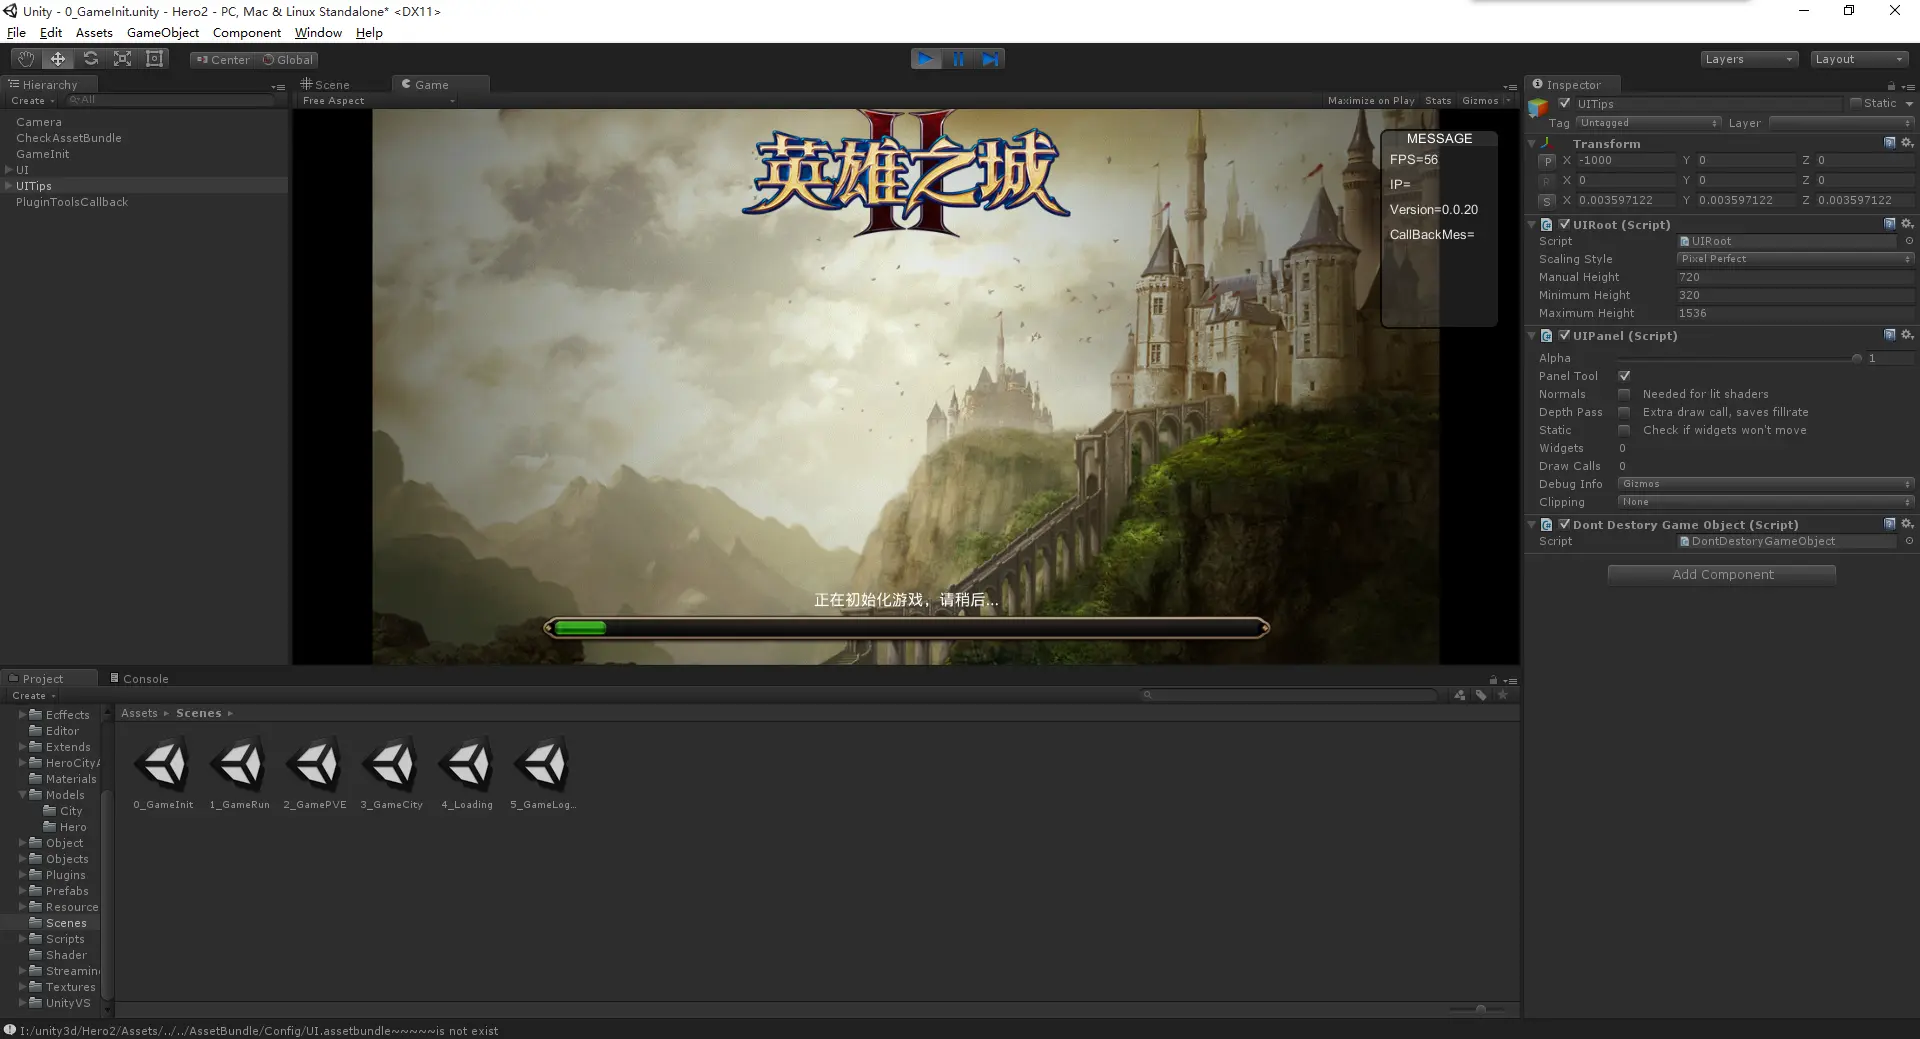Open the Free Aspect dropdown
1920x1039 pixels.
(x=378, y=101)
